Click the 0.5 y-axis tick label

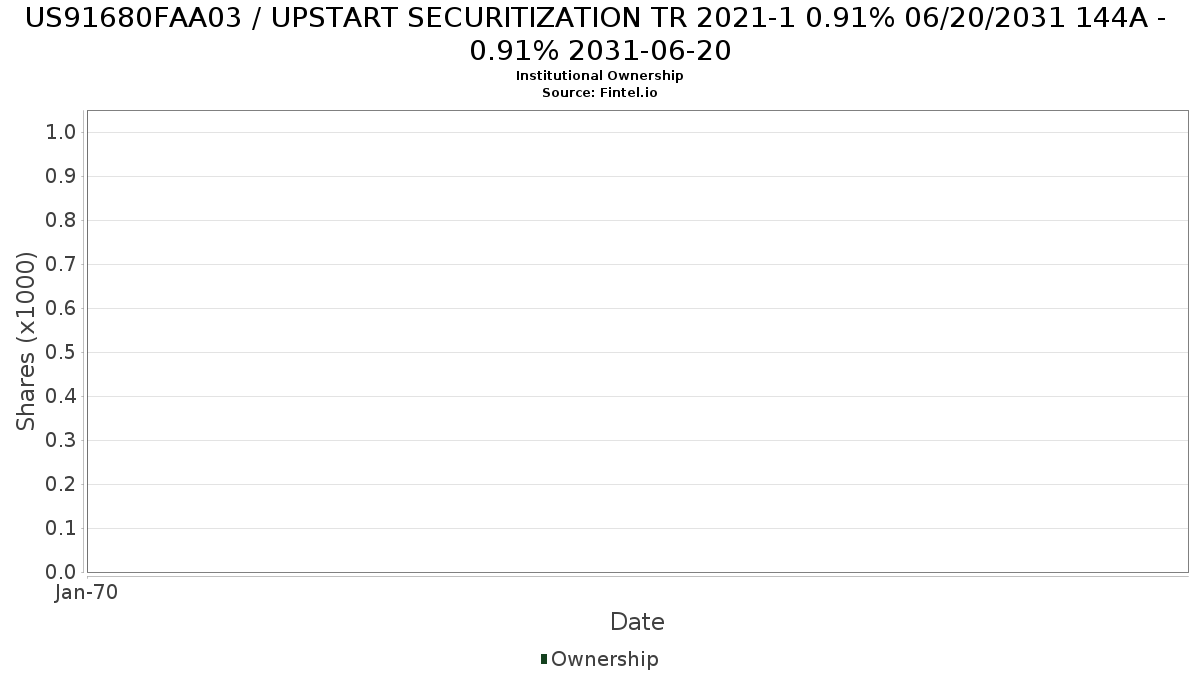pyautogui.click(x=61, y=353)
